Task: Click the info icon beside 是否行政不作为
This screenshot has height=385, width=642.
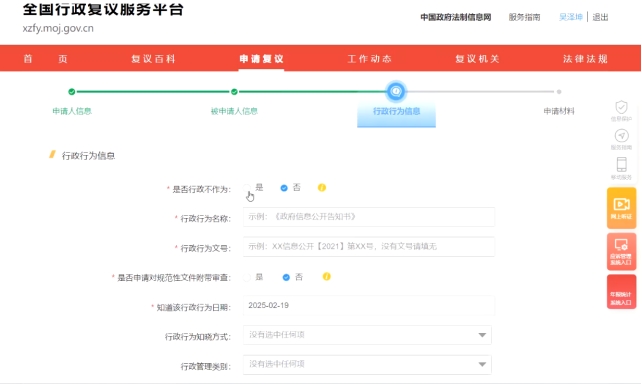Action: pyautogui.click(x=322, y=188)
